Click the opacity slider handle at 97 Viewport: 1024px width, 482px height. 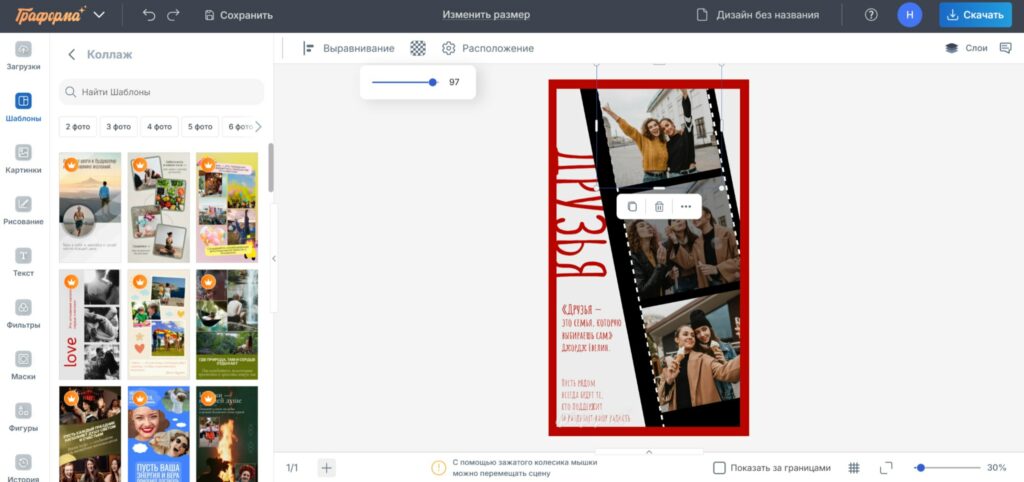coord(432,82)
